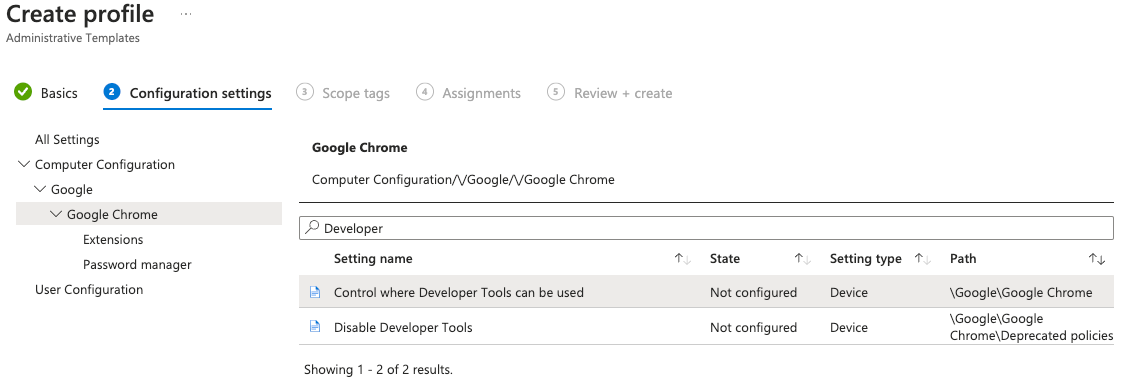Collapse the Google tree node
Image resolution: width=1135 pixels, height=389 pixels.
[x=40, y=189]
